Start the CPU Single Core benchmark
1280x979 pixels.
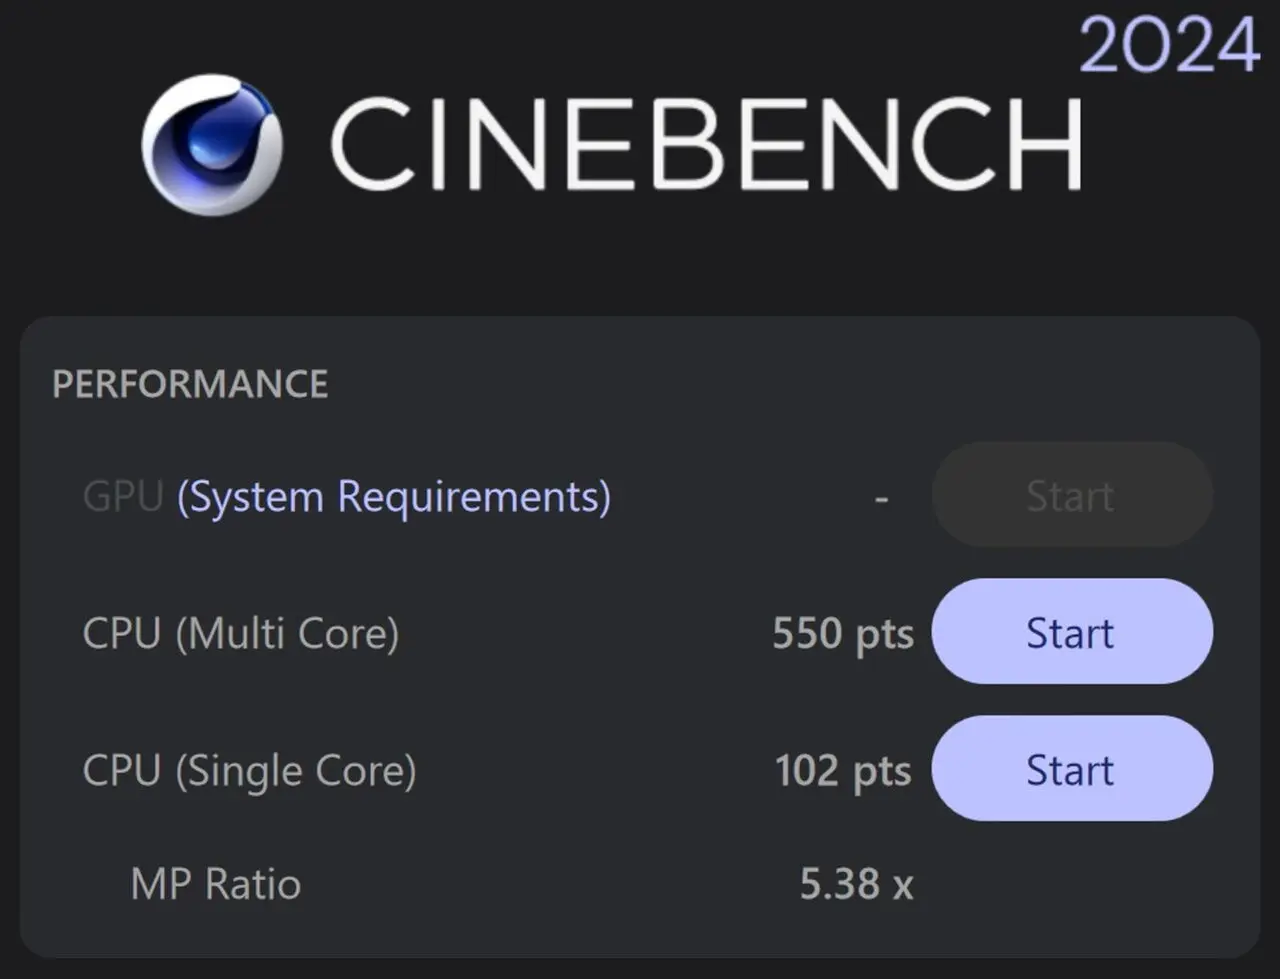(1071, 770)
